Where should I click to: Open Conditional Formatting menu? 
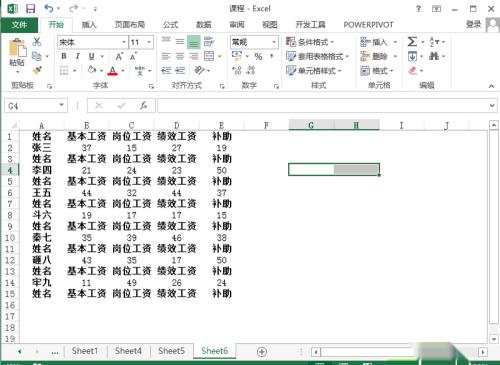coord(310,42)
